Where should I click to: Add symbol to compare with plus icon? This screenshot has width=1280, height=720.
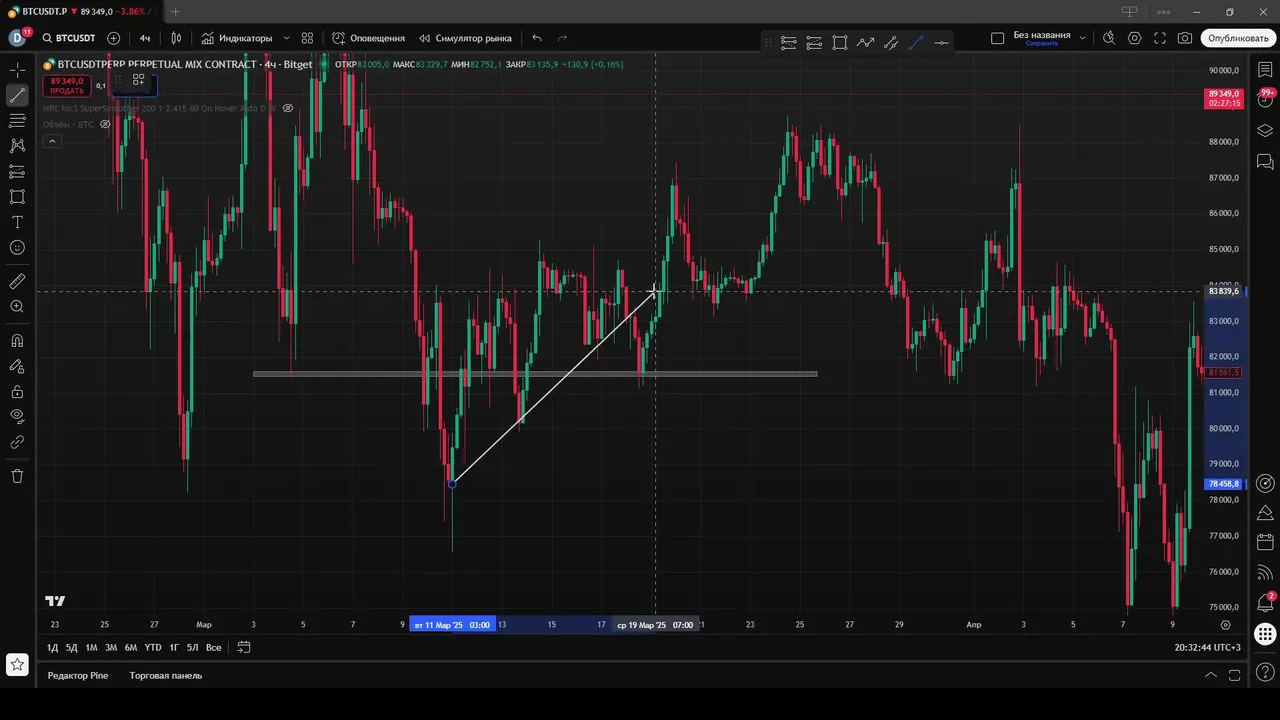113,38
